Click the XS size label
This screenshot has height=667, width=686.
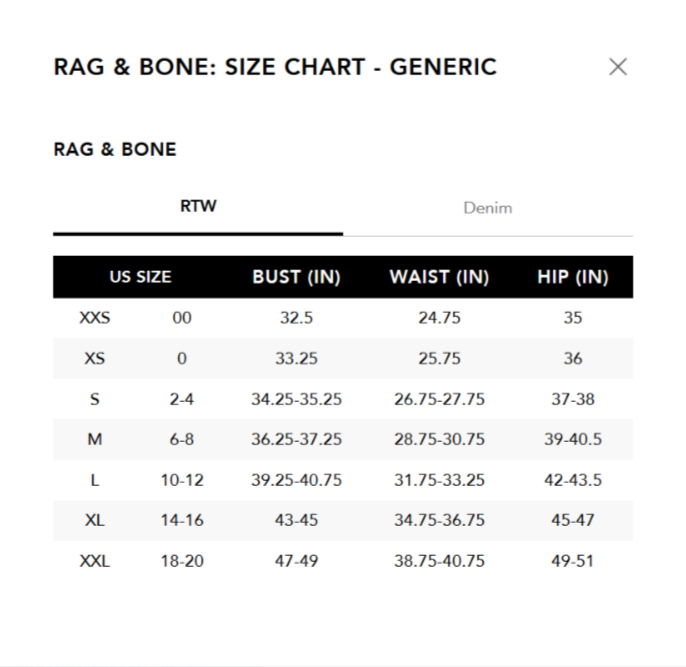[95, 358]
